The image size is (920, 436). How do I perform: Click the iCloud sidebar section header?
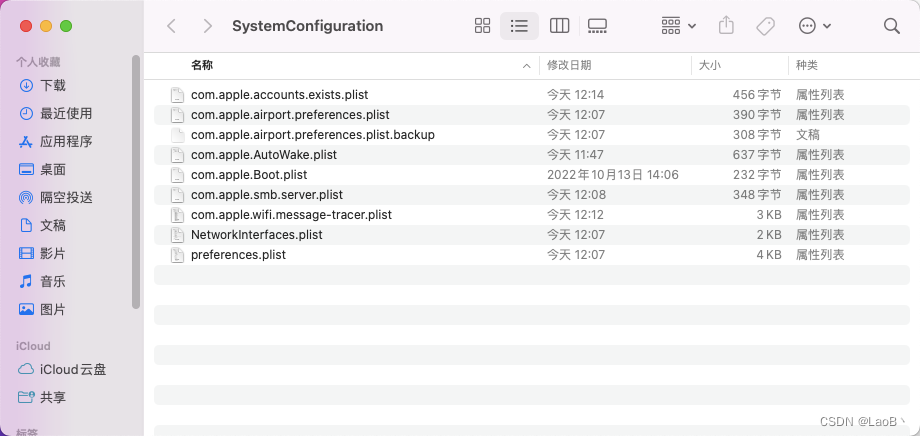(x=33, y=346)
